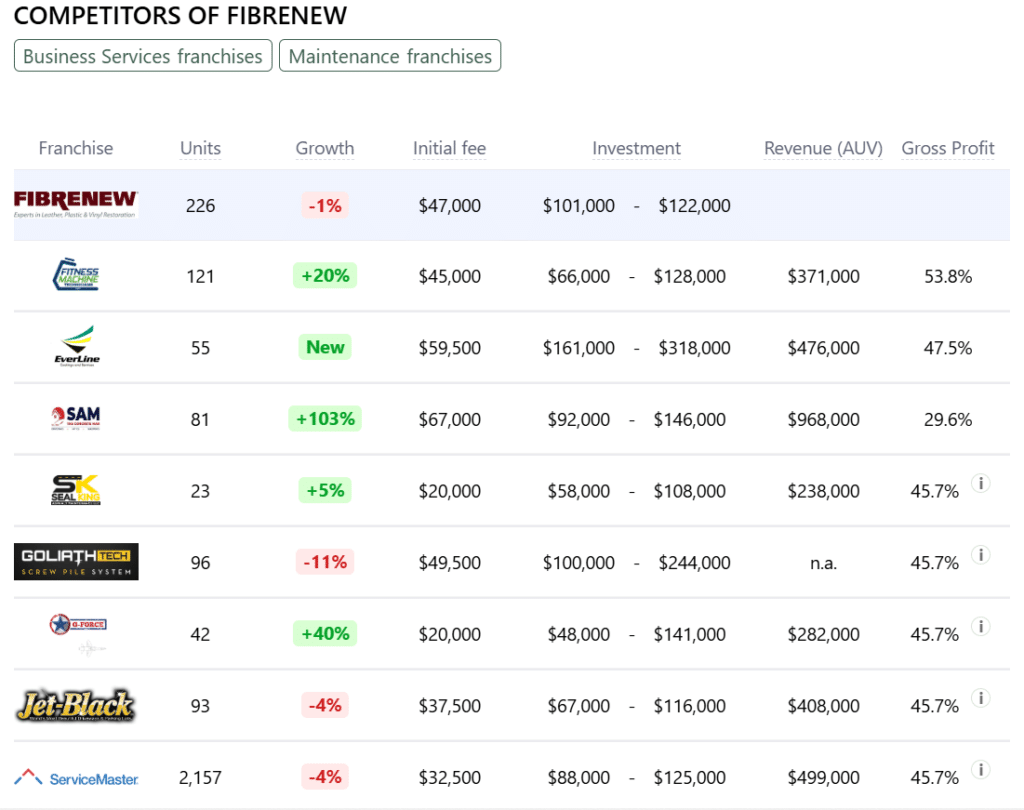Click the $67,000 initial fee

(449, 419)
